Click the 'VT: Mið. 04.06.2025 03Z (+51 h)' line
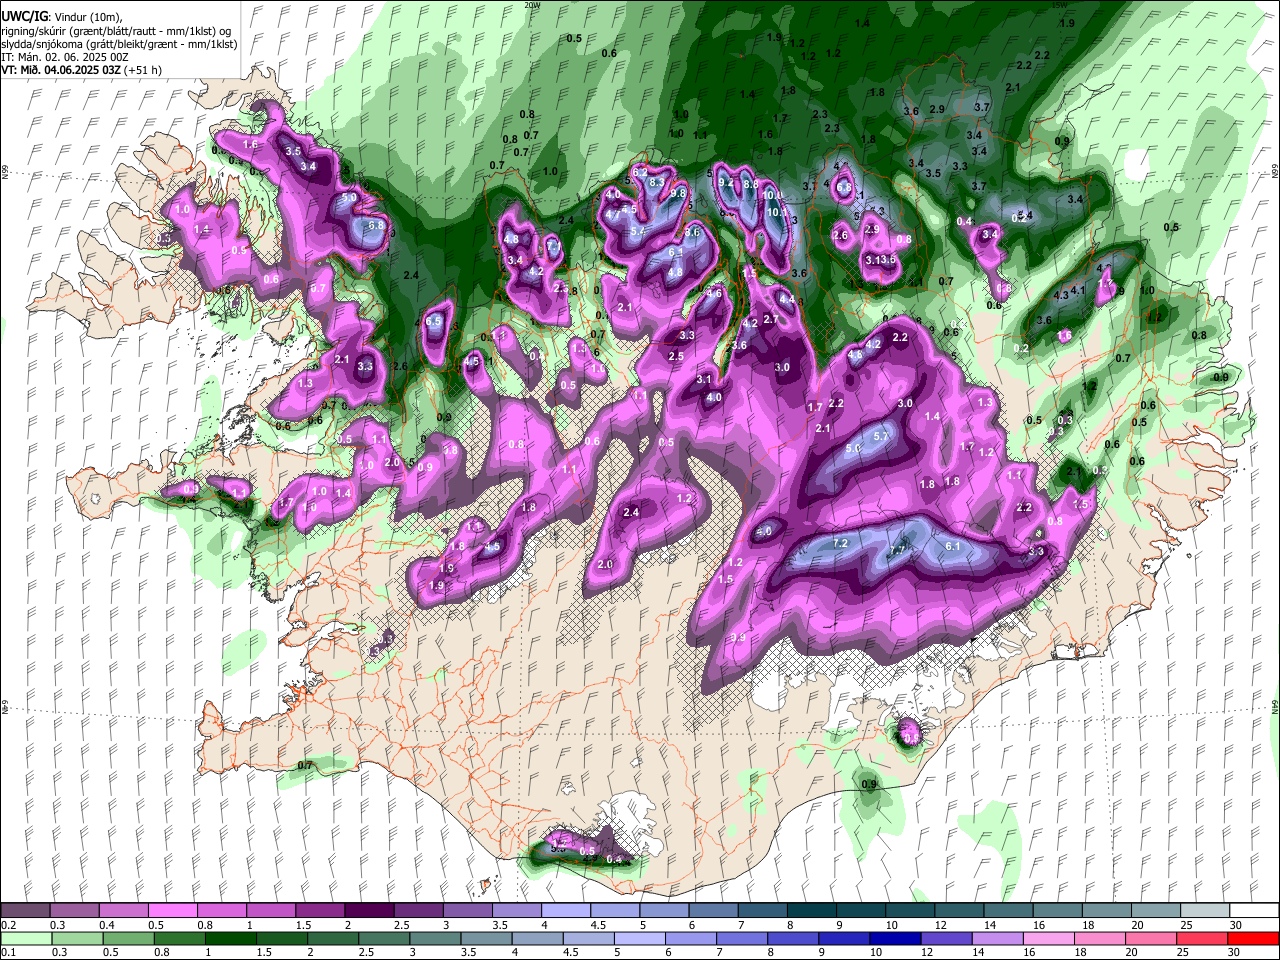 point(81,70)
